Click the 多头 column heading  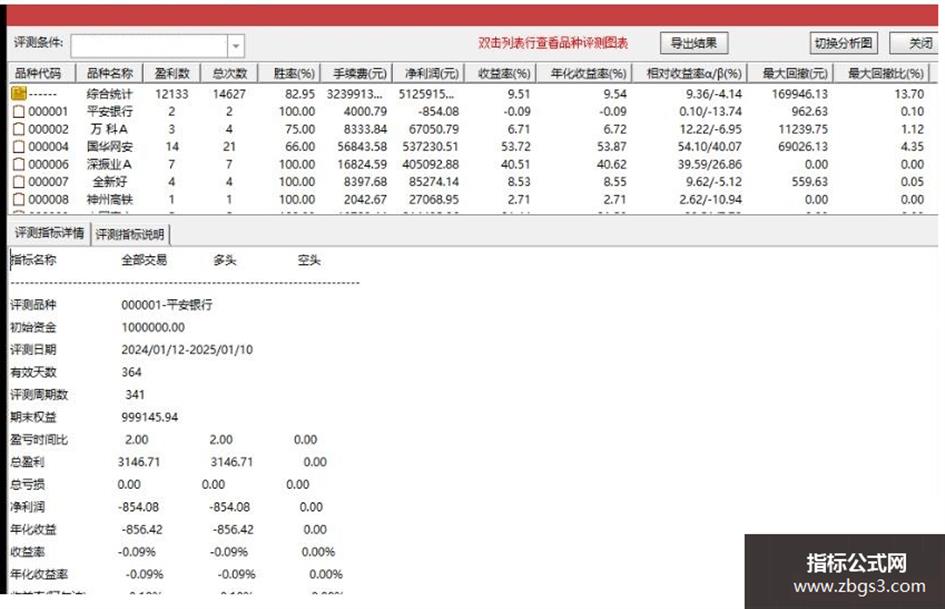coord(224,260)
